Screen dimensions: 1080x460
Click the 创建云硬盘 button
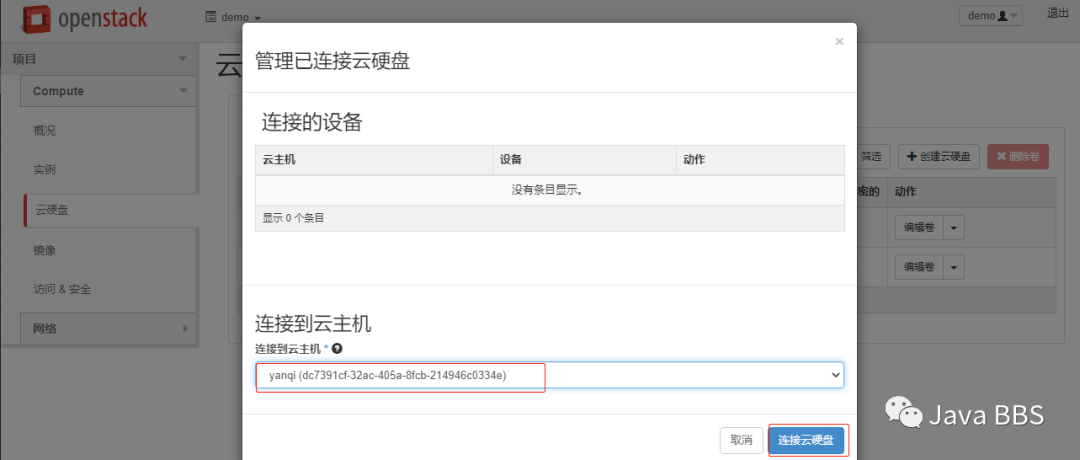(939, 156)
